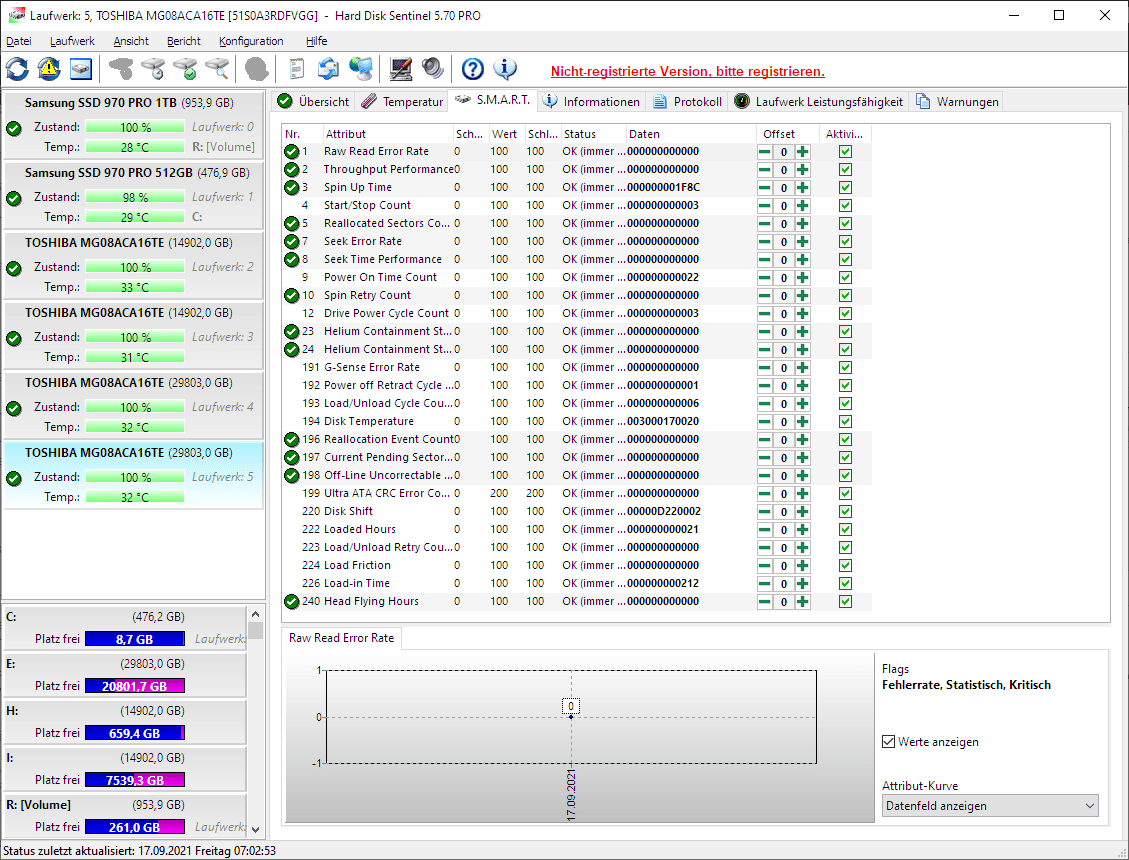
Task: Open the Ansicht menu
Action: (x=131, y=41)
